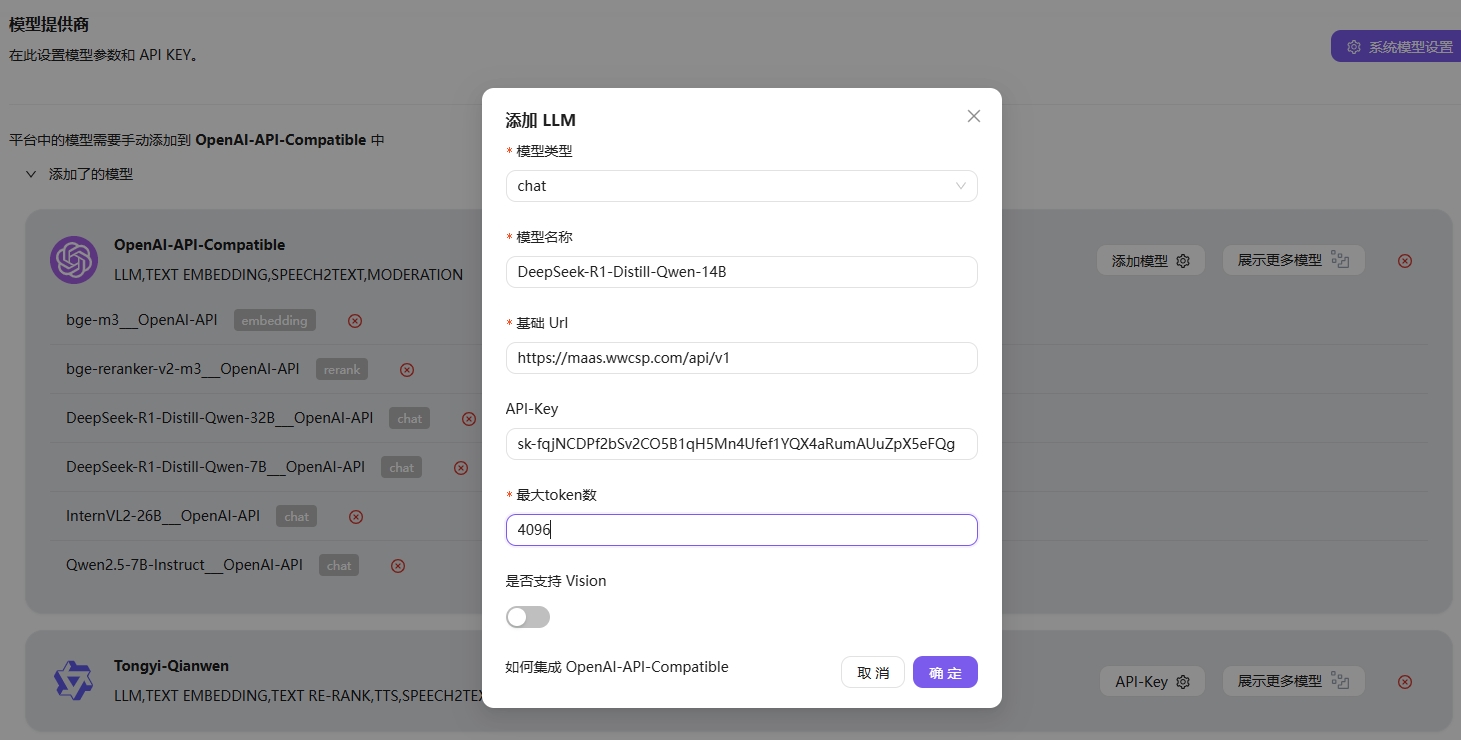Click 展示更多模型 for OpenAI-API-Compatible
Viewport: 1461px width, 740px height.
(1293, 260)
